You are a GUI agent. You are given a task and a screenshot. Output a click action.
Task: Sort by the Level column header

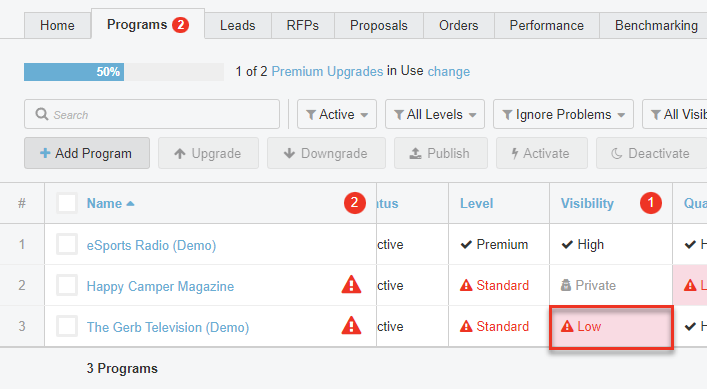click(x=476, y=203)
